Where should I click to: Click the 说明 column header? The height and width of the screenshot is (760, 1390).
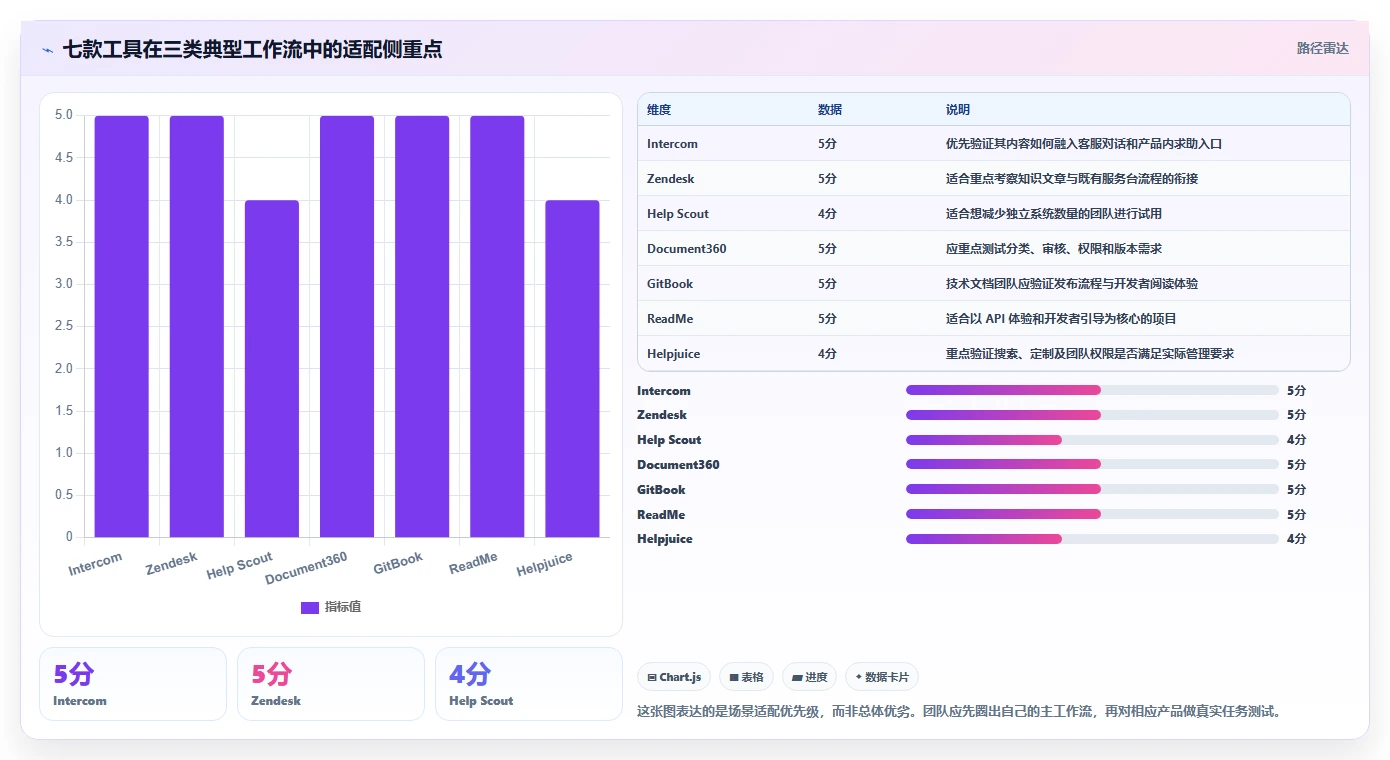click(958, 110)
